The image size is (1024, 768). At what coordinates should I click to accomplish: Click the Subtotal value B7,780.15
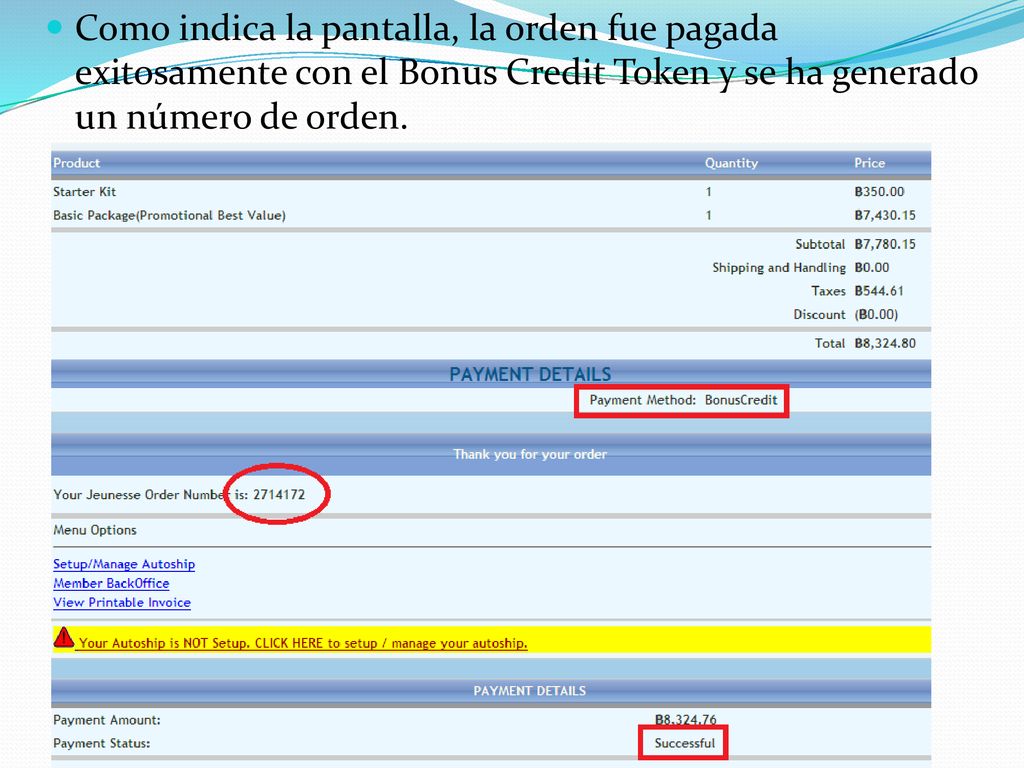click(885, 244)
